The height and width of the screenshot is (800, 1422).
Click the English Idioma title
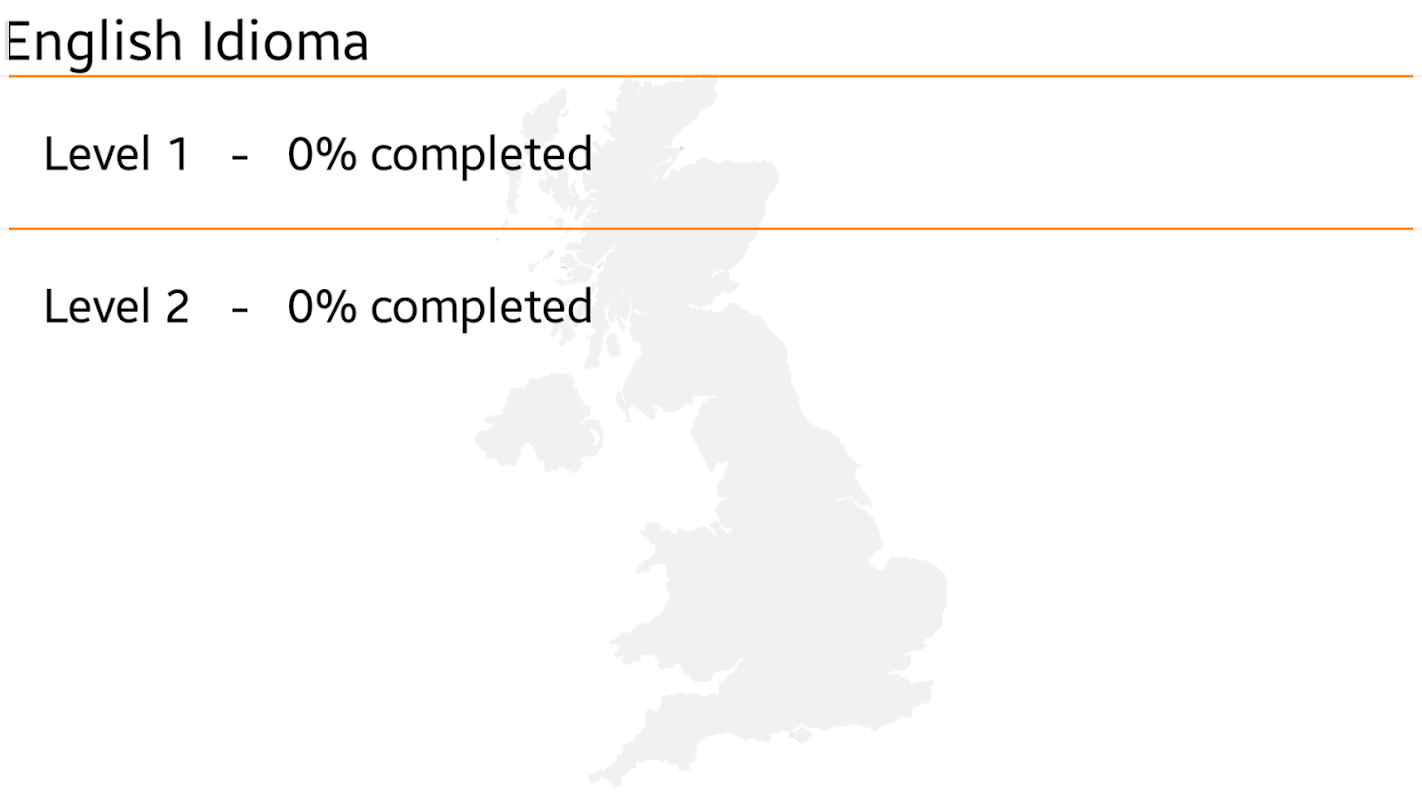(188, 42)
